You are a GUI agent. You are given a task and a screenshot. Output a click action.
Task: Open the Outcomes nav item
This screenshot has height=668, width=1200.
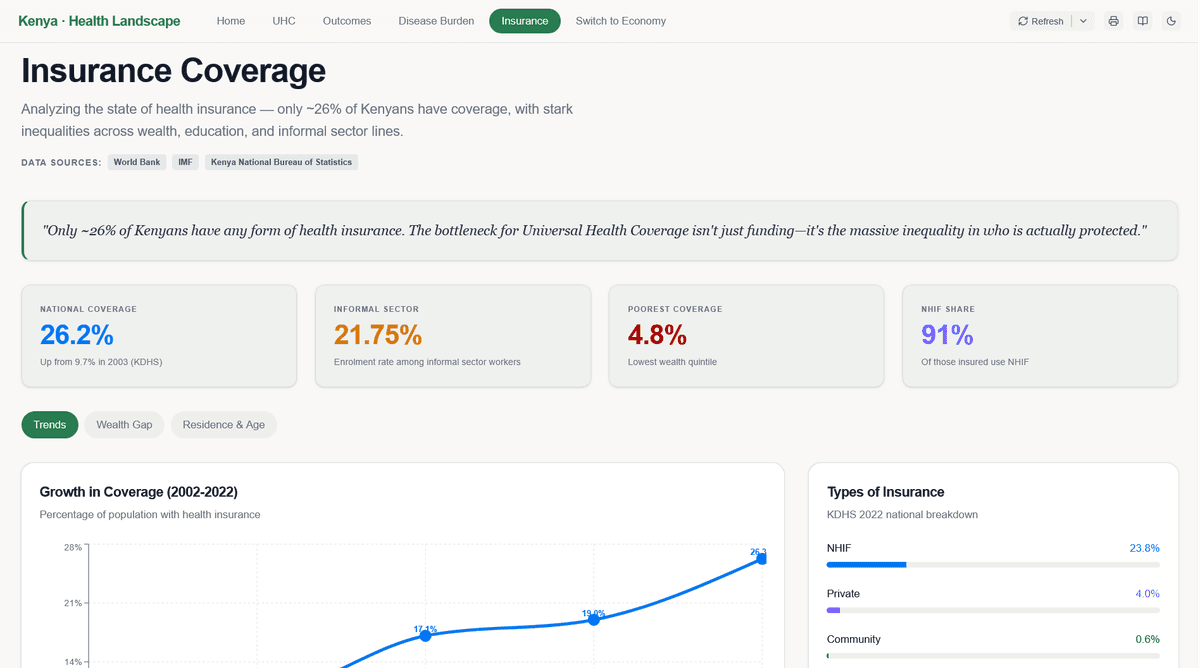pyautogui.click(x=347, y=21)
